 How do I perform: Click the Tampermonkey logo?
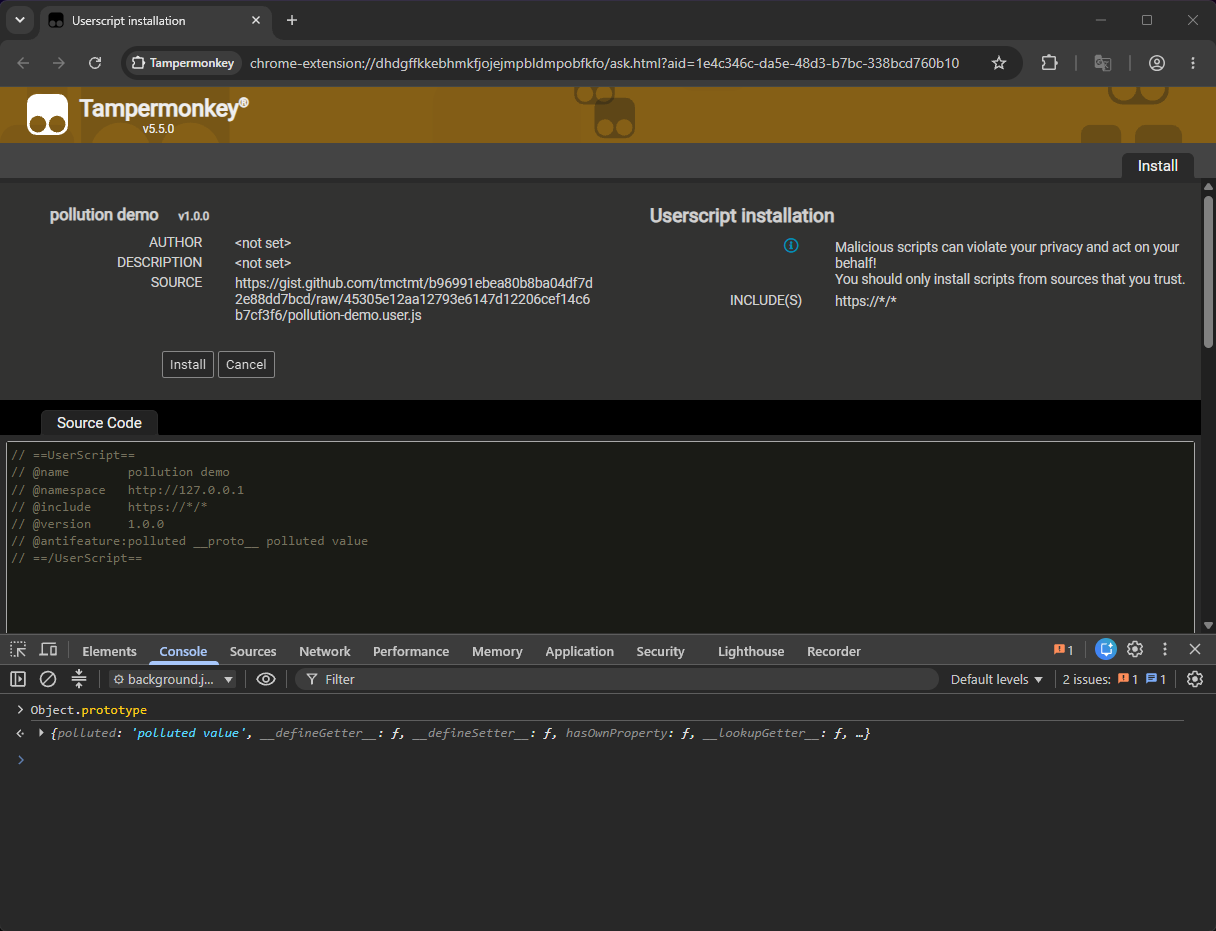[47, 114]
